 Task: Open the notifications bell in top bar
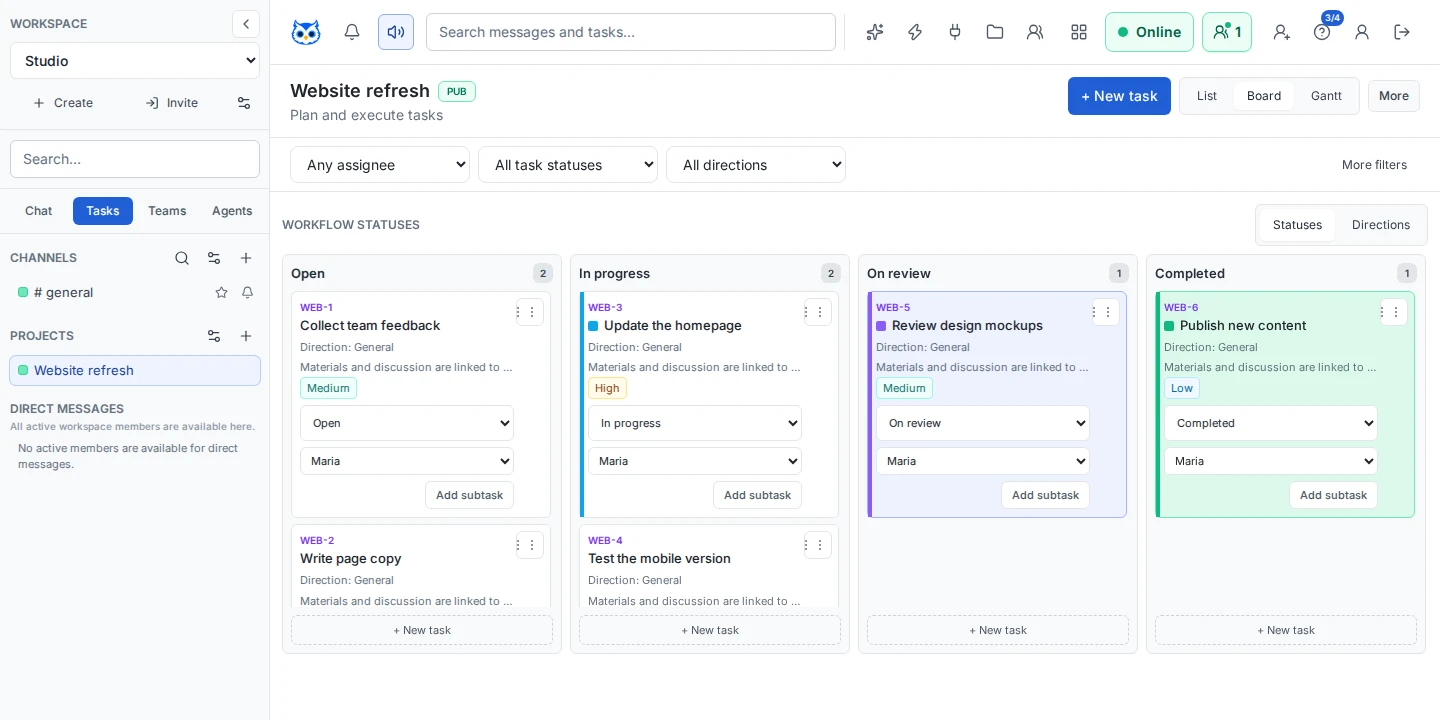tap(352, 32)
